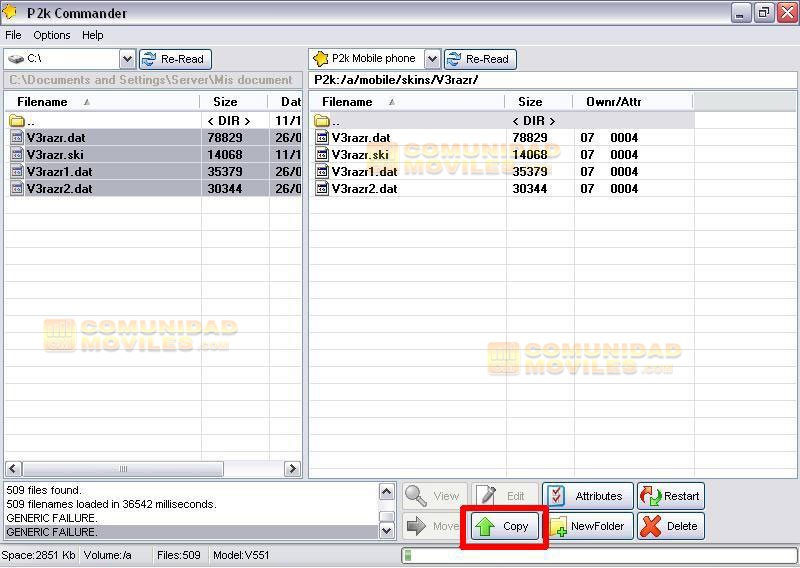
Task: Click the green arrow Copy button
Action: pyautogui.click(x=505, y=526)
